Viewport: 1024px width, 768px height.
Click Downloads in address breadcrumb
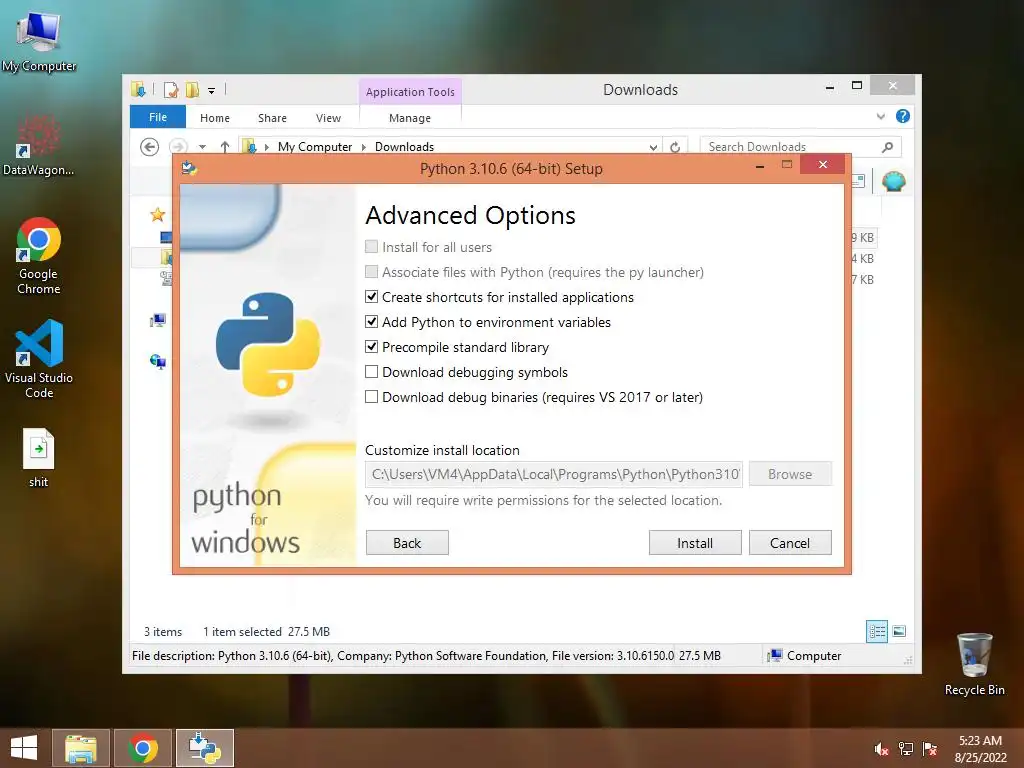coord(404,147)
